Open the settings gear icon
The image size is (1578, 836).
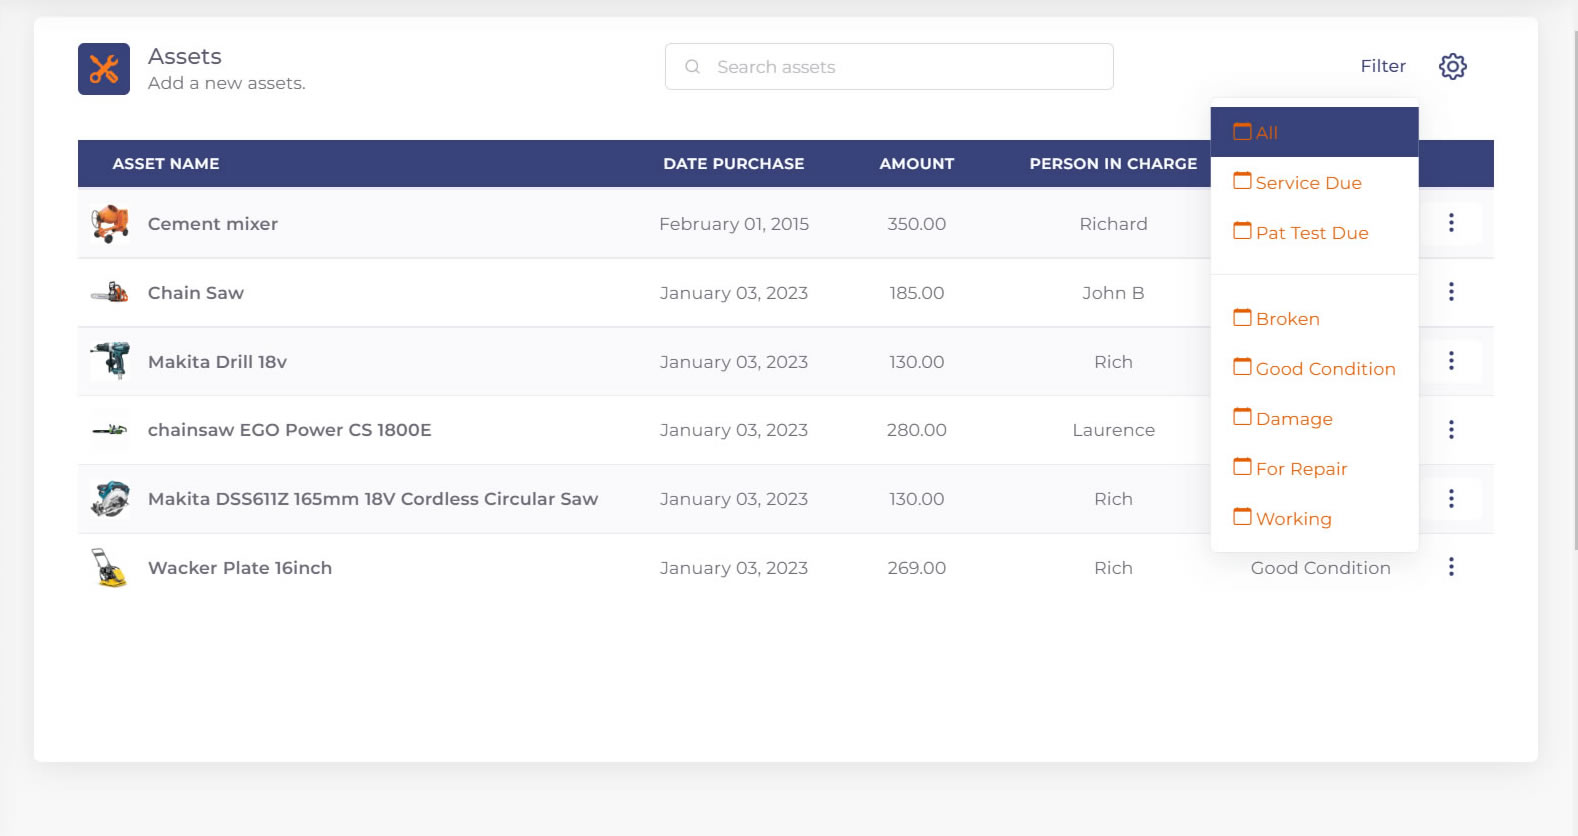(1452, 66)
